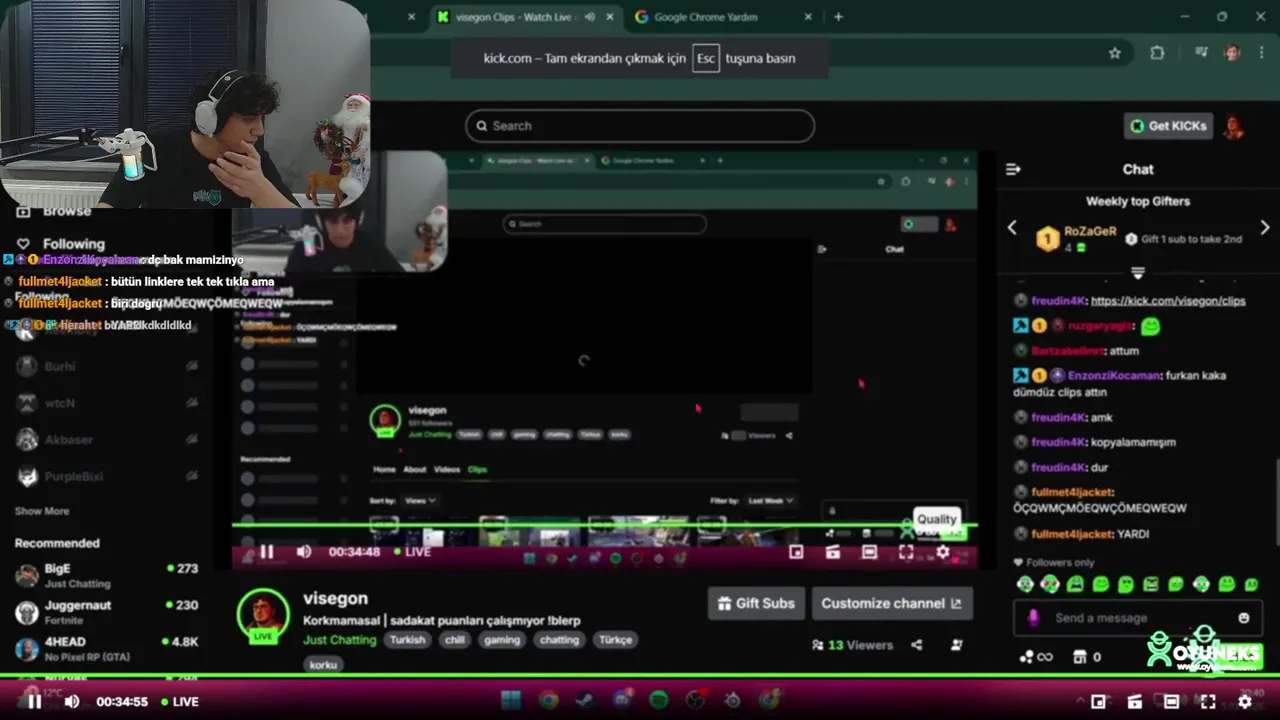Image resolution: width=1280 pixels, height=720 pixels.
Task: Switch to Clips tab in nested page
Action: point(478,469)
